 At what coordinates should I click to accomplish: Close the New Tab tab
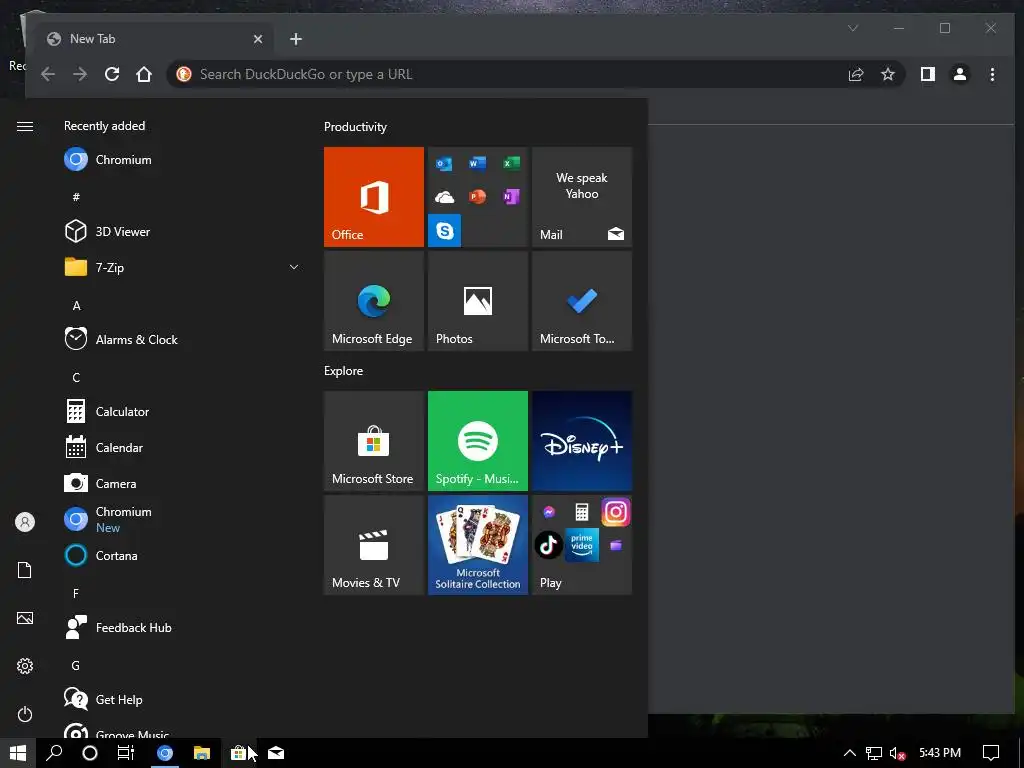(258, 39)
